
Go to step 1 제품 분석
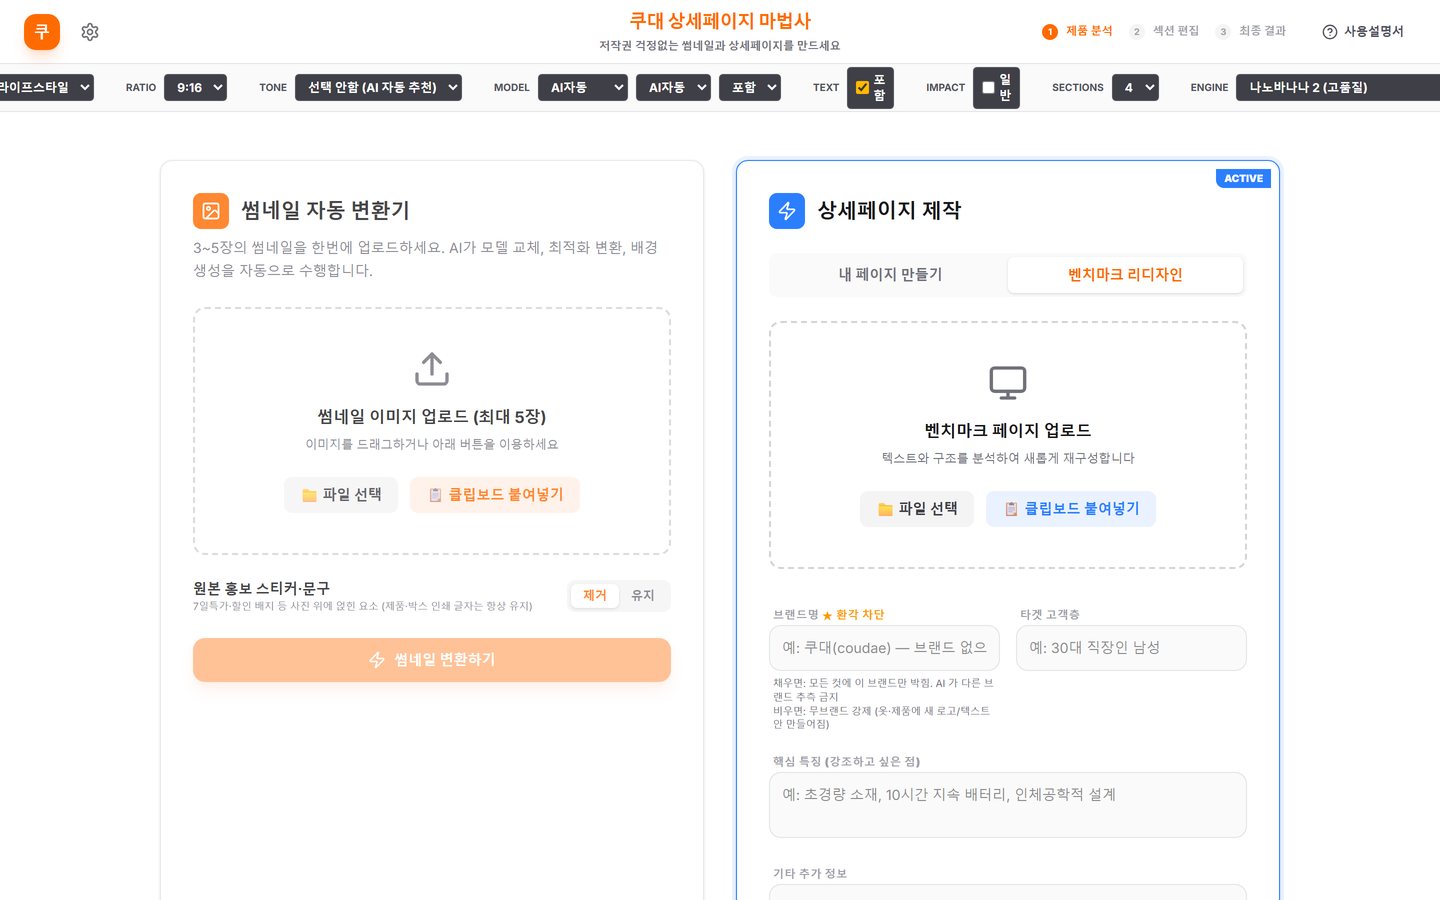pyautogui.click(x=1077, y=32)
